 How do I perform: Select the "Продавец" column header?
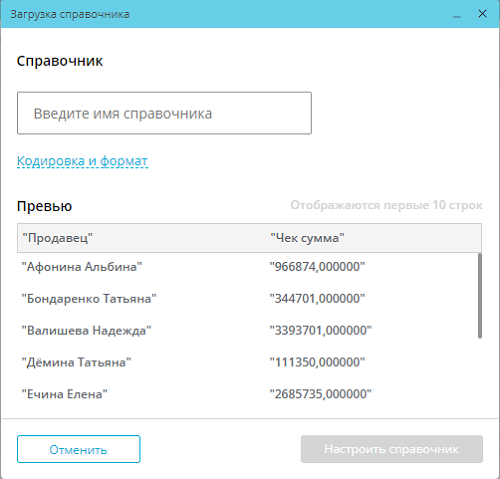point(57,238)
